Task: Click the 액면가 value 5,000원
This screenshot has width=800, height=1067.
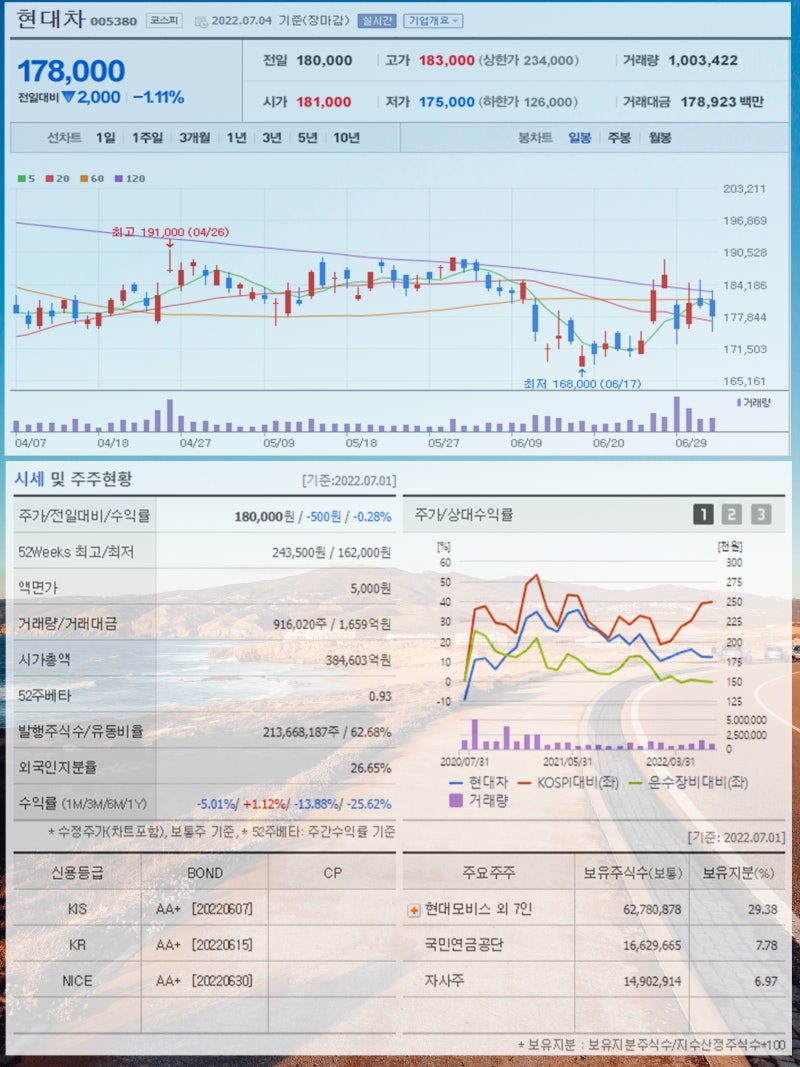Action: [x=371, y=588]
